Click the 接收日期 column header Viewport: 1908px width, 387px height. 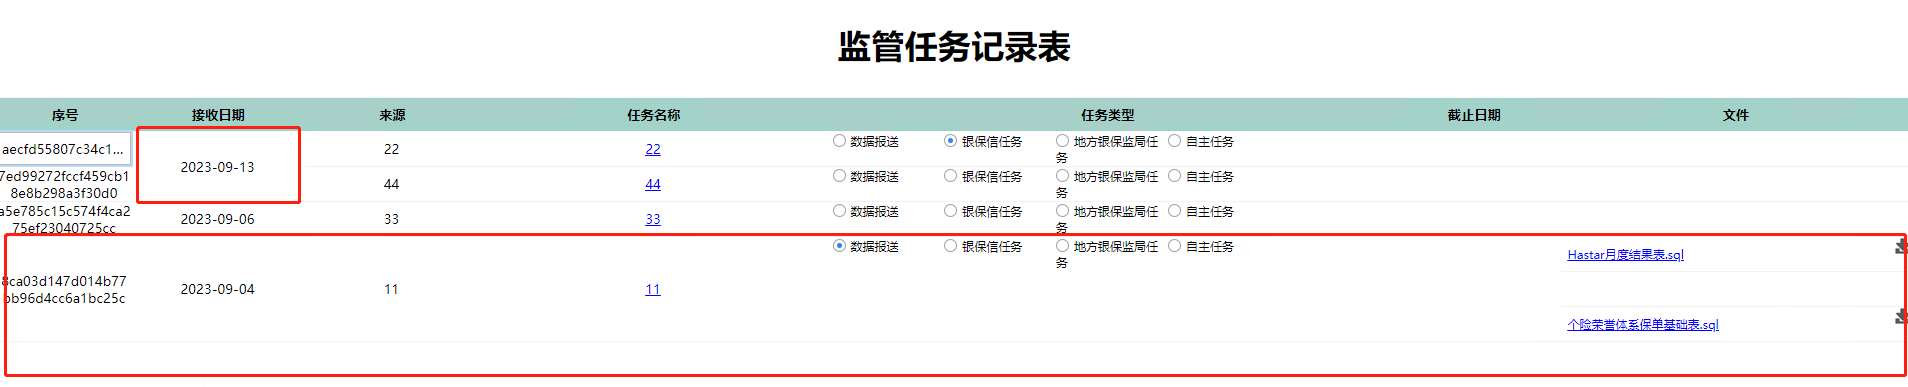218,115
